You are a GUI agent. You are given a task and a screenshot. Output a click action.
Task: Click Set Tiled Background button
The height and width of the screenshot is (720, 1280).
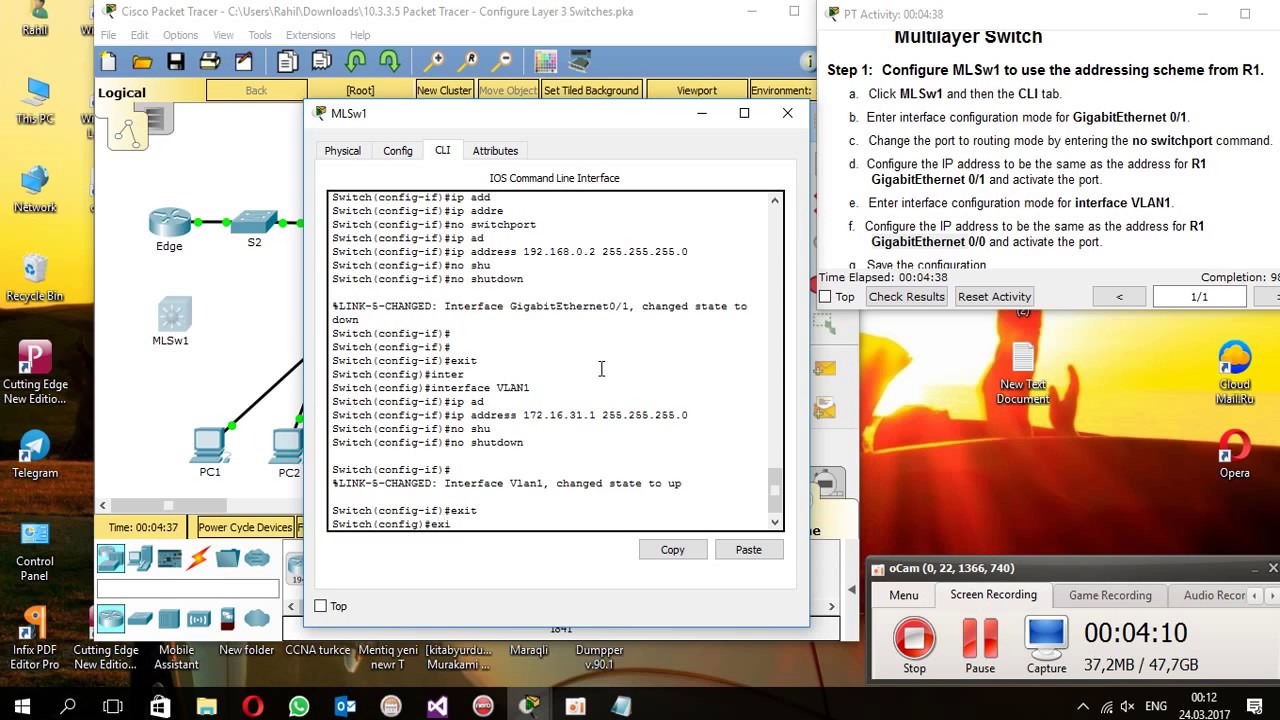tap(591, 90)
